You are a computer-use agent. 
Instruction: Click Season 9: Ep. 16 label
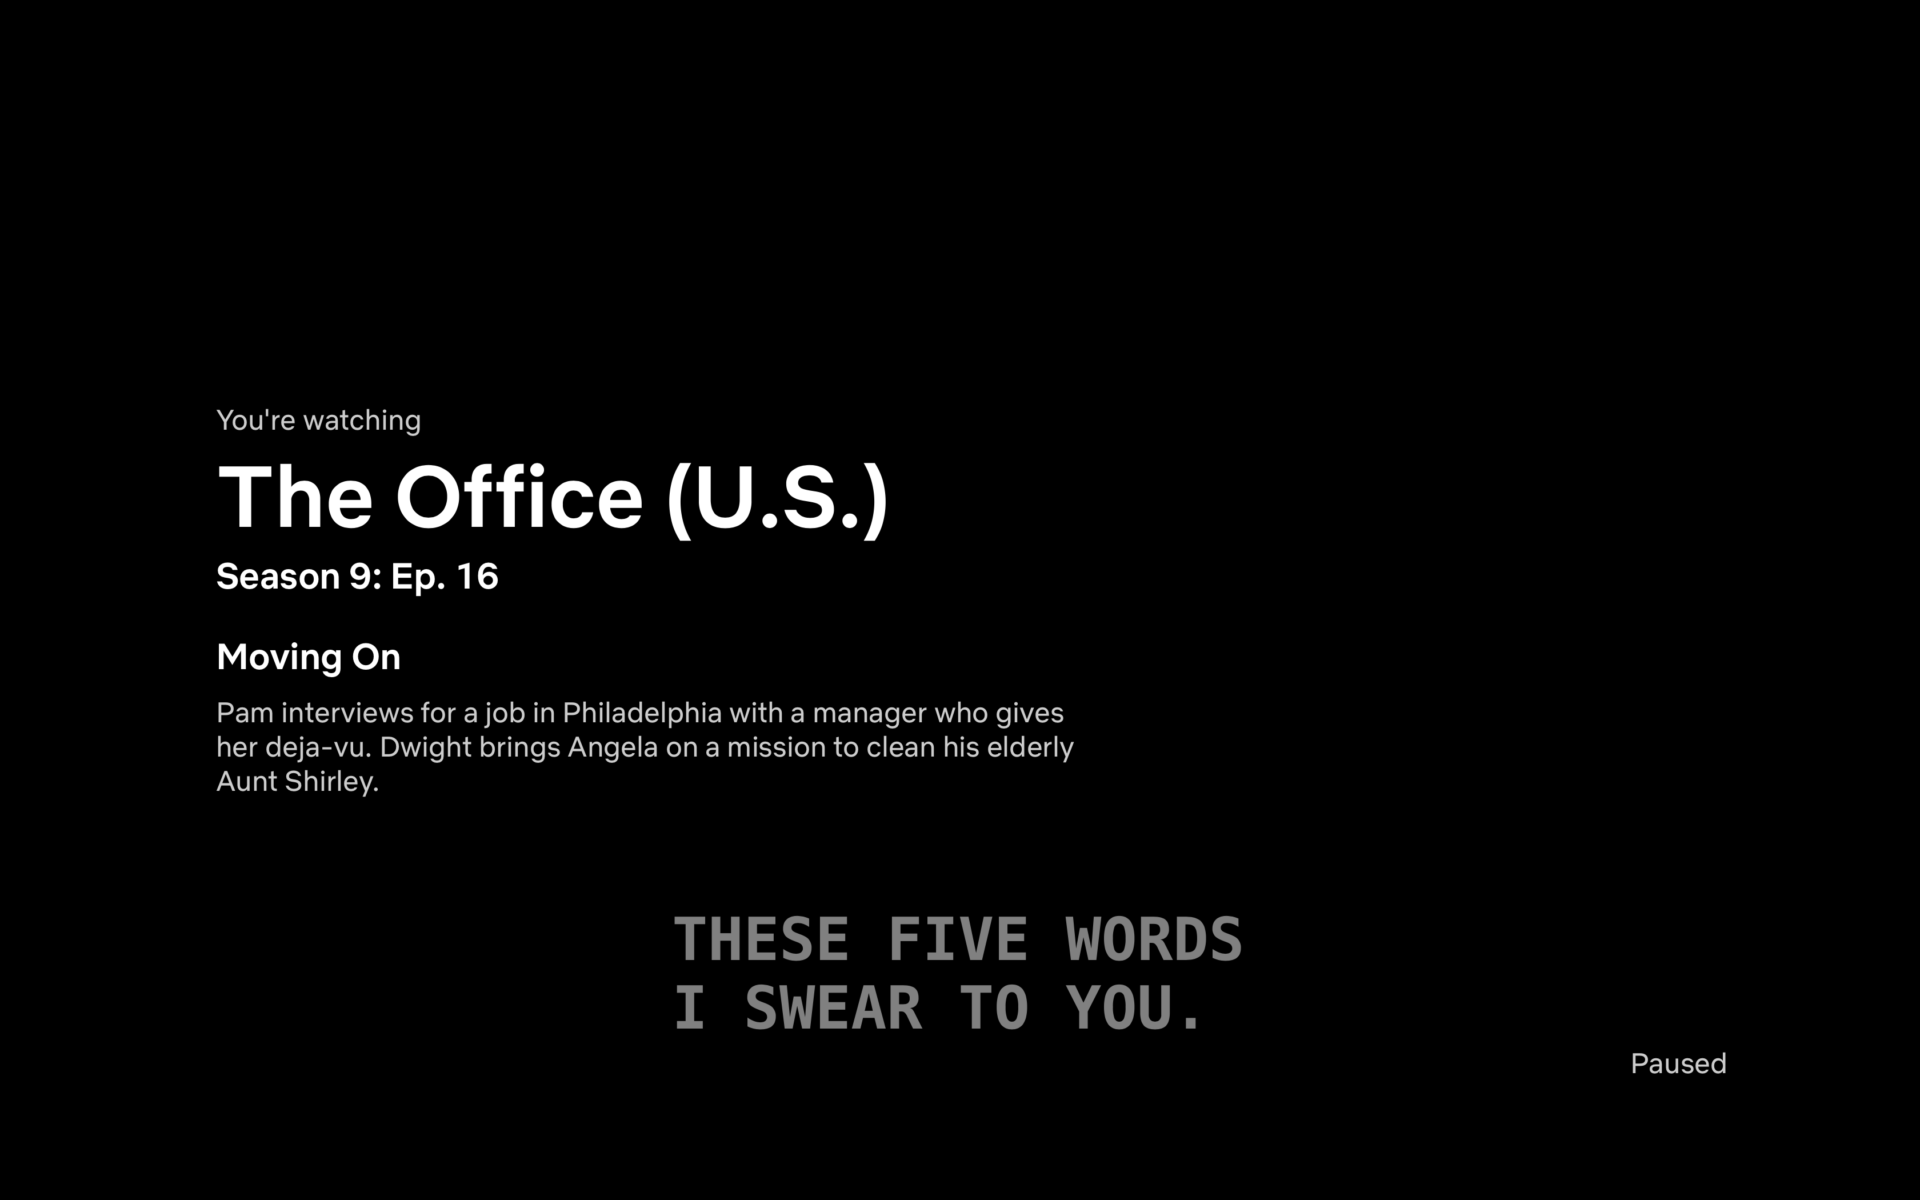pyautogui.click(x=359, y=576)
